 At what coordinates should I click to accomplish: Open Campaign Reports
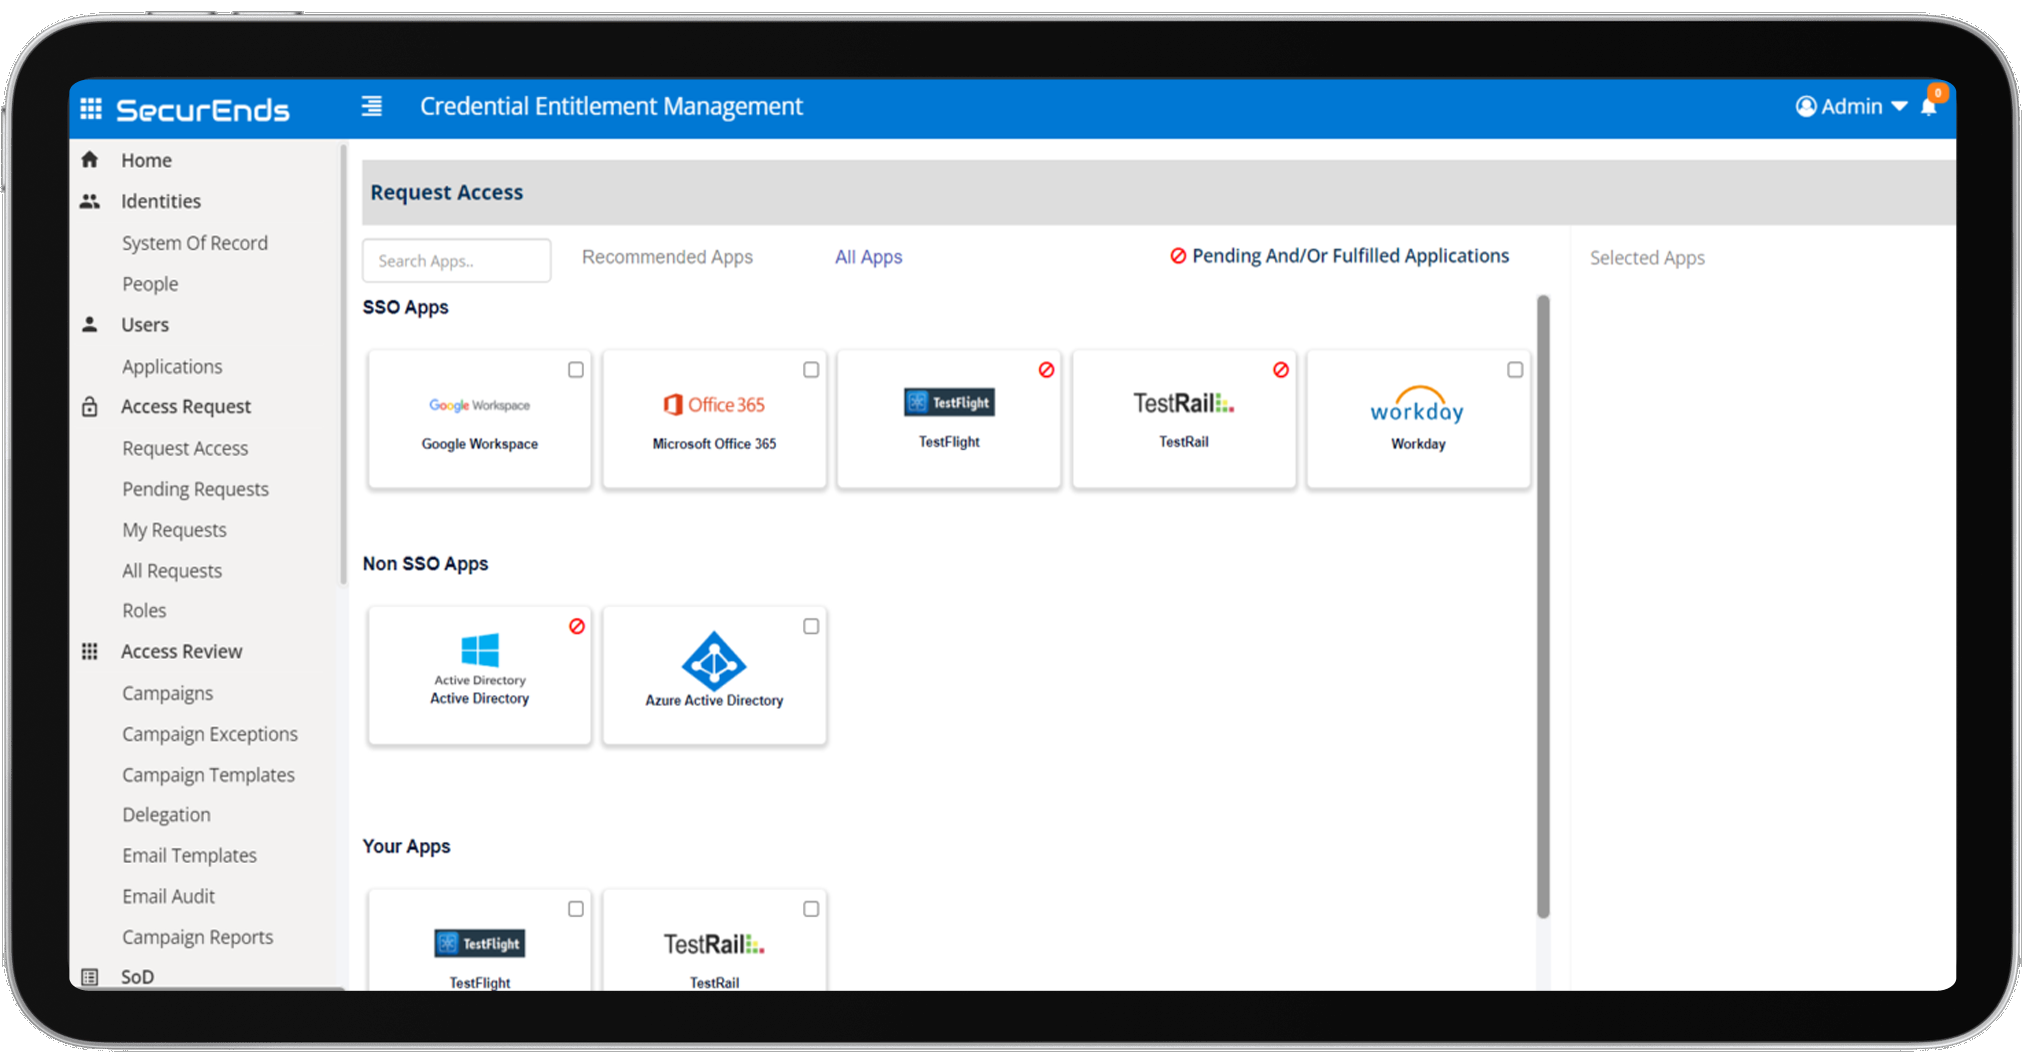click(197, 937)
